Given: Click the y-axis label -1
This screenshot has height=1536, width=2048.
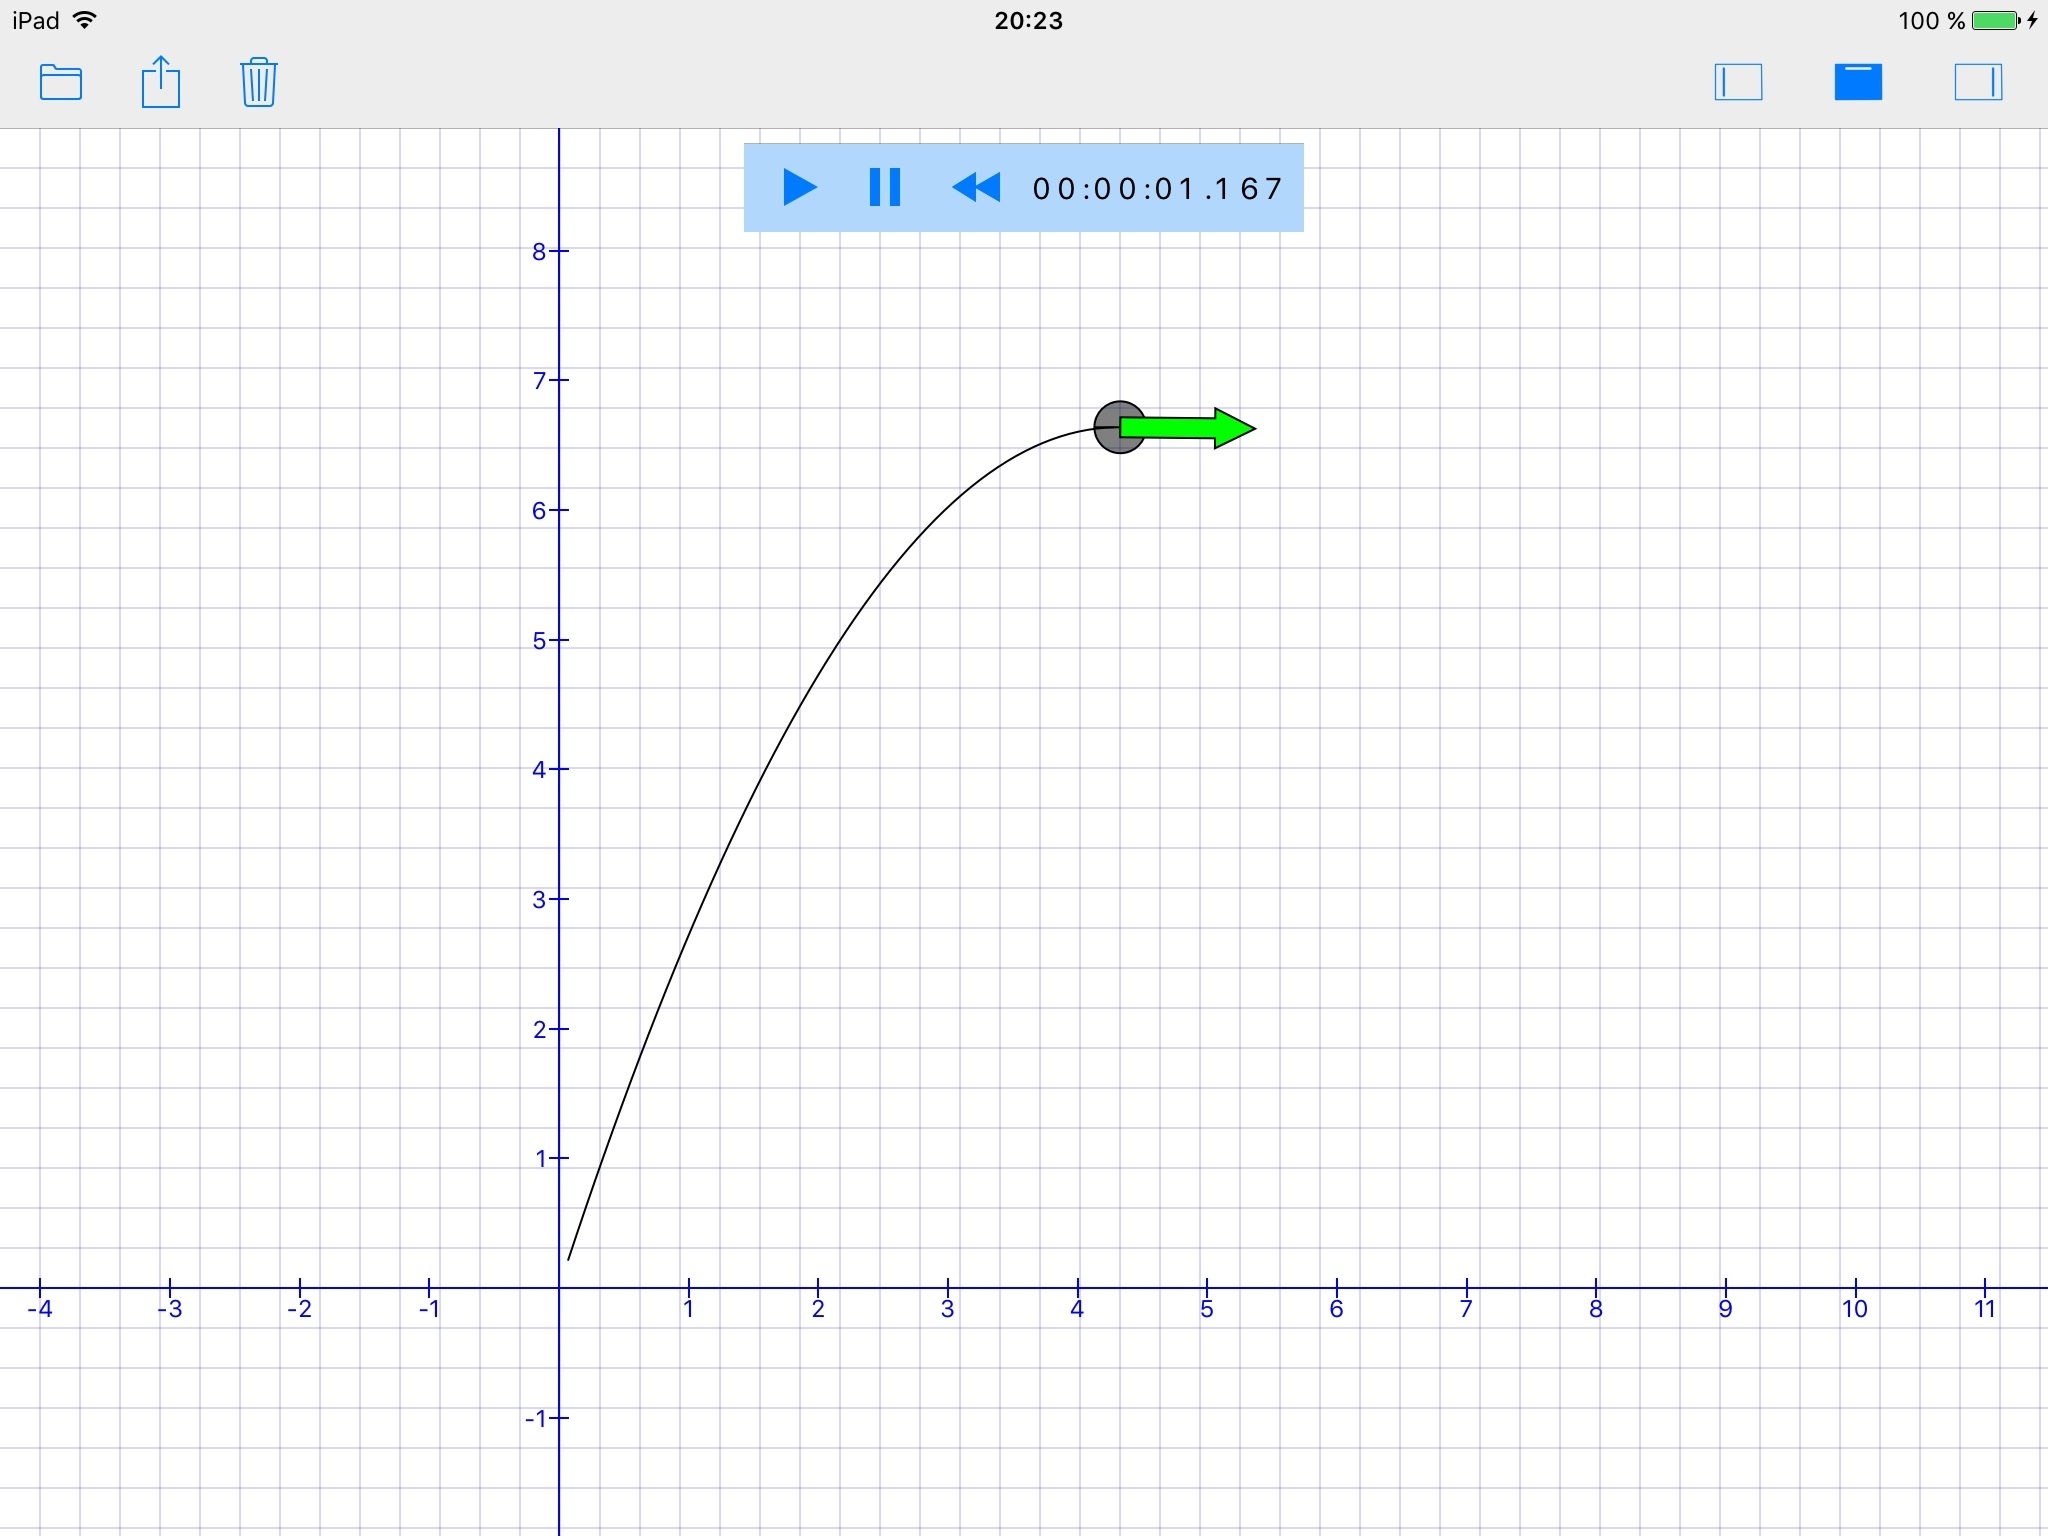Looking at the screenshot, I should coord(536,1419).
